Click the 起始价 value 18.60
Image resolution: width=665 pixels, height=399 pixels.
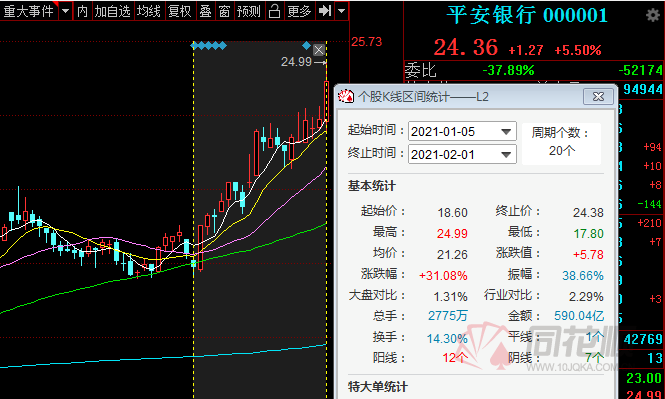point(453,212)
